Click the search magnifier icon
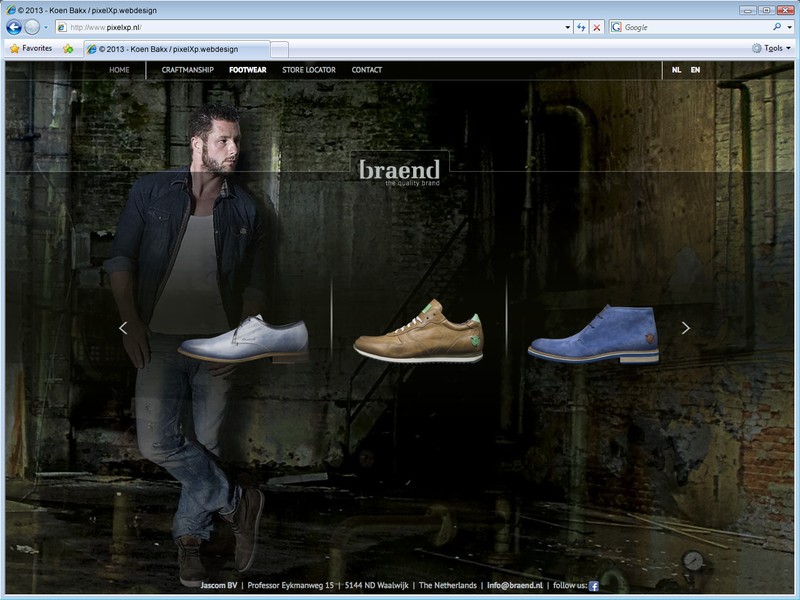 pyautogui.click(x=776, y=27)
